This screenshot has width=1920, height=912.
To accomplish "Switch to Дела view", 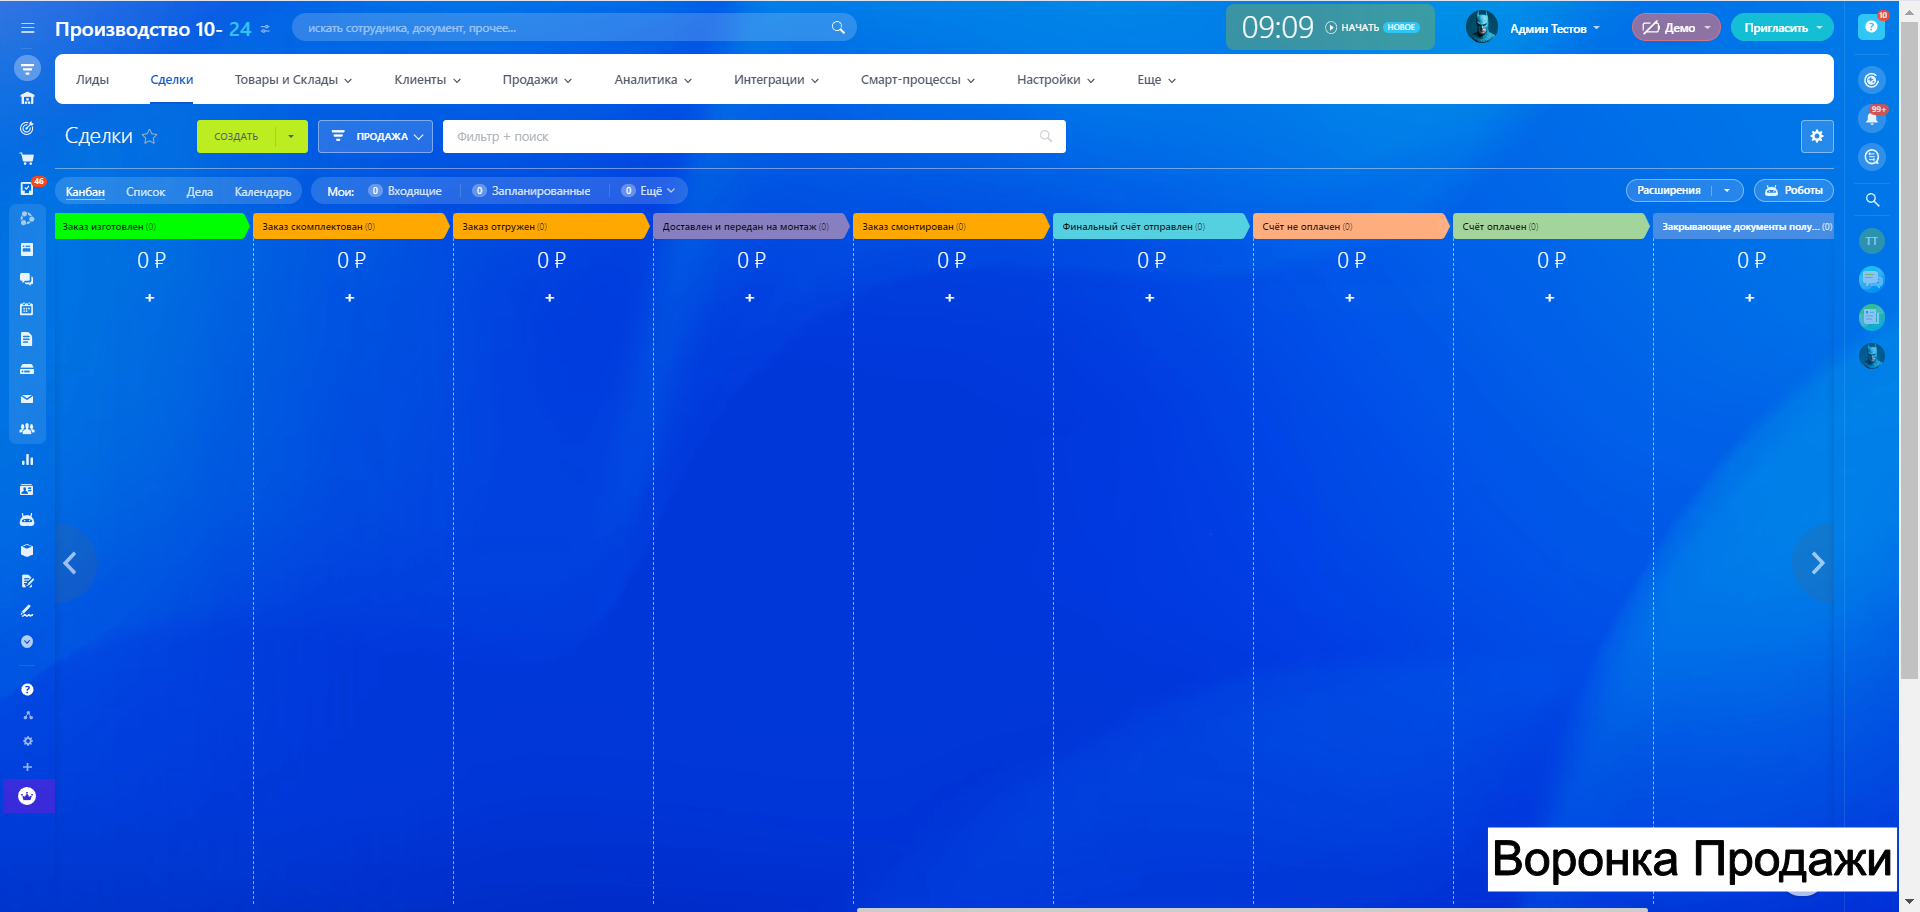I will [200, 191].
